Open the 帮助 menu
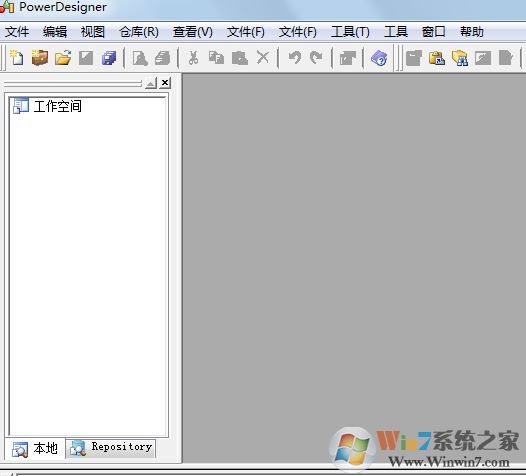The width and height of the screenshot is (526, 476). [x=472, y=32]
